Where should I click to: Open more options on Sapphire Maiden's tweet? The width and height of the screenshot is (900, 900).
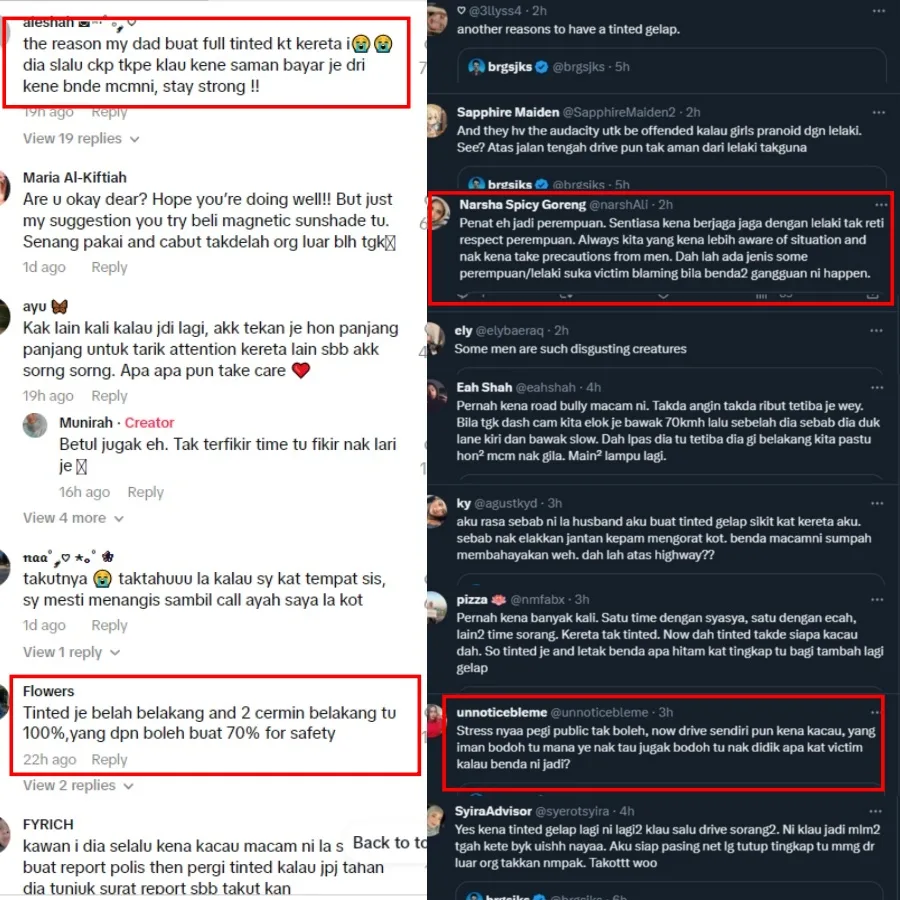(878, 111)
